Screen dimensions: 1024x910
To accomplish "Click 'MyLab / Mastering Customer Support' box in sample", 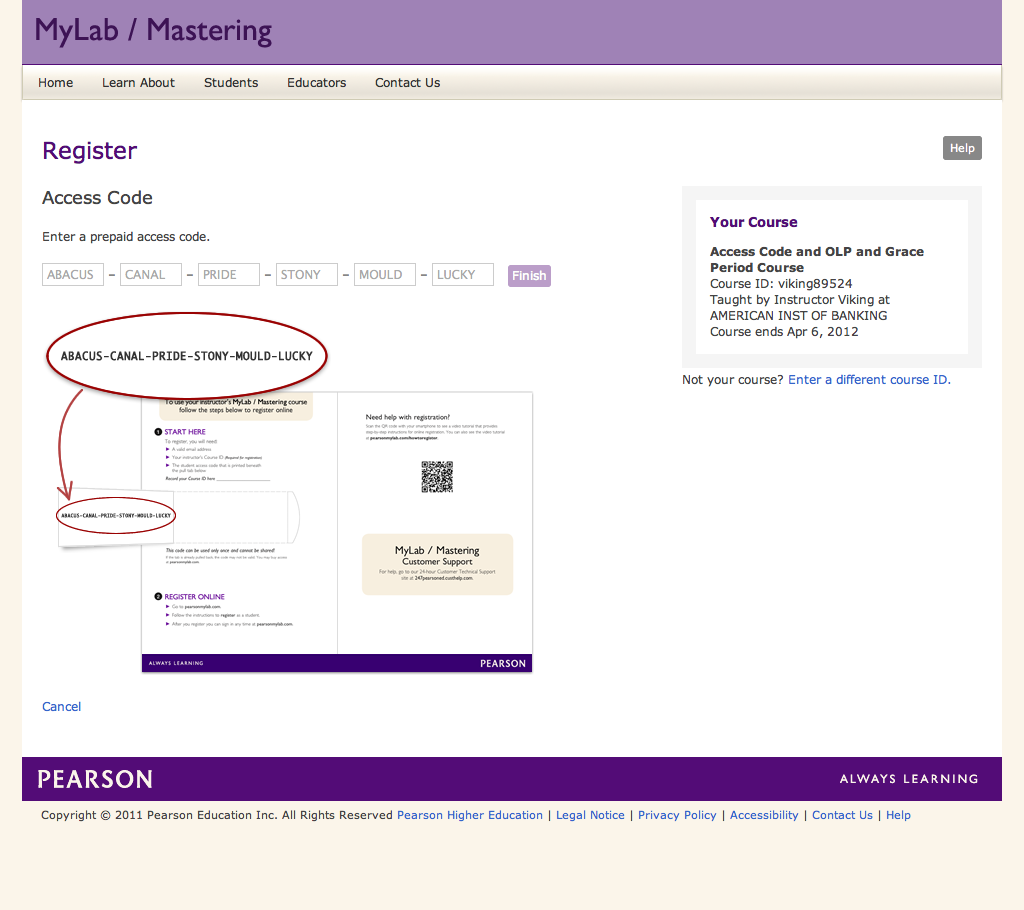I will 438,564.
